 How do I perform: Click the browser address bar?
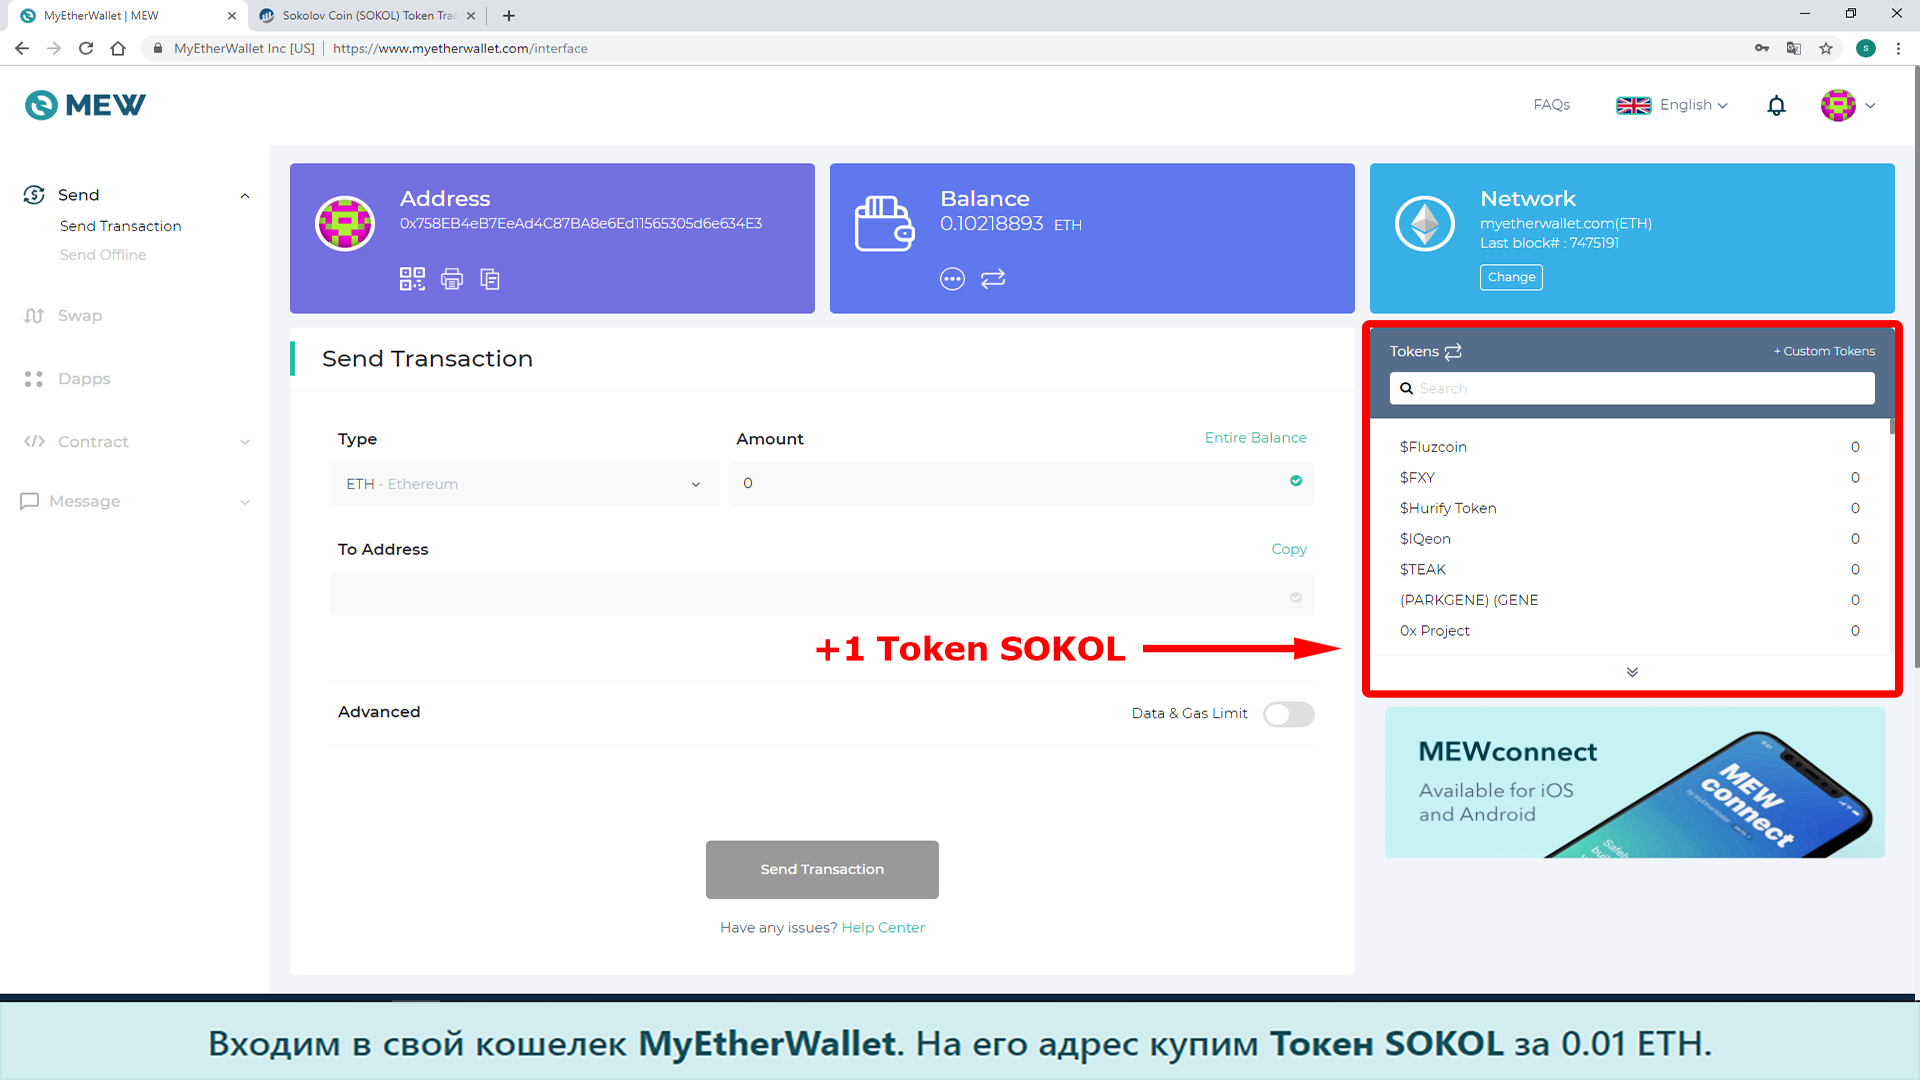tap(940, 48)
